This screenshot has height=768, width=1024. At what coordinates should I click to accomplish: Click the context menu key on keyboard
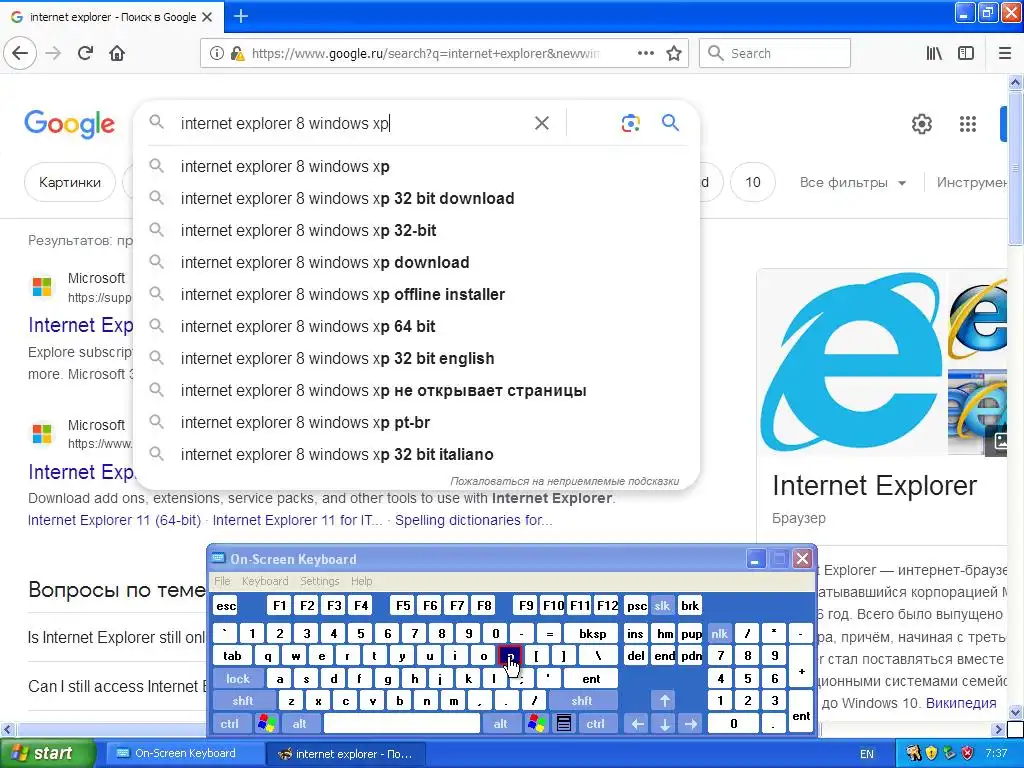click(x=564, y=724)
